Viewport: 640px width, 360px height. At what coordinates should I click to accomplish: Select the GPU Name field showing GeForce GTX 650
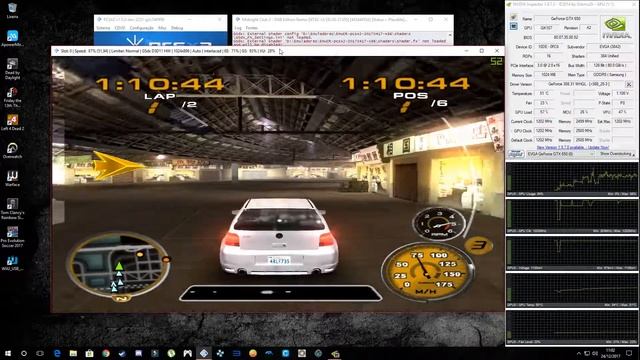(565, 19)
